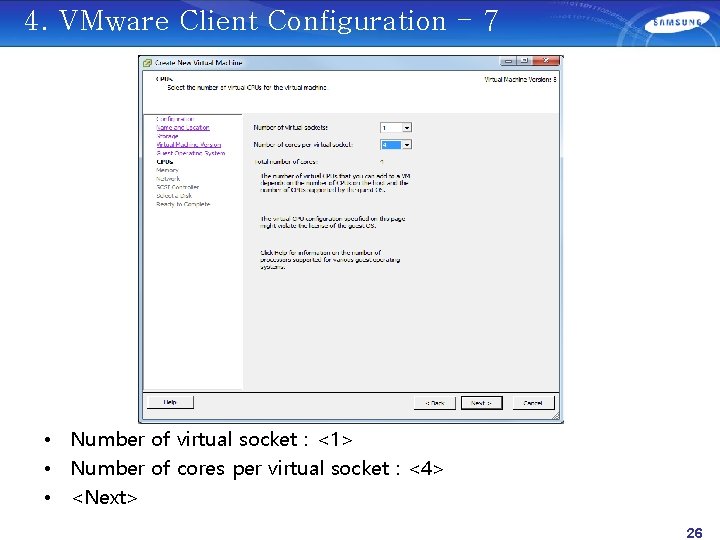Click the Number of cores per virtual socket label
The height and width of the screenshot is (540, 720).
click(303, 145)
